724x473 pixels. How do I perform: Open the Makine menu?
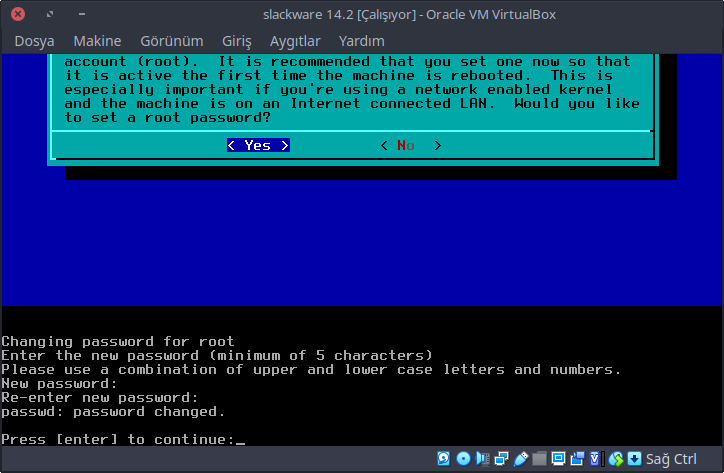point(97,41)
